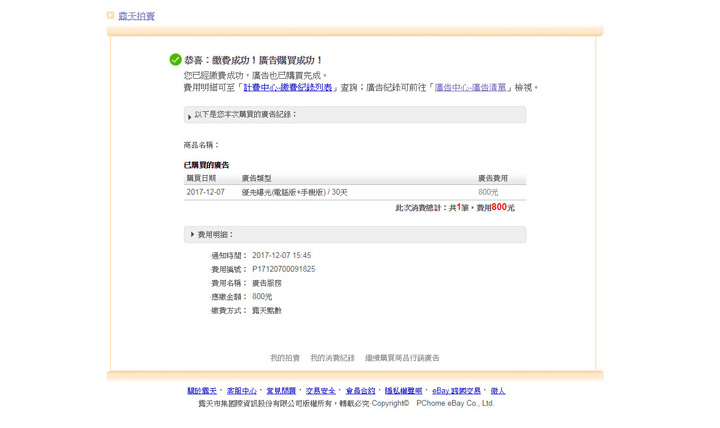The width and height of the screenshot is (720, 428).
Task: Open the 露天拍賣 home link
Action: 136,16
